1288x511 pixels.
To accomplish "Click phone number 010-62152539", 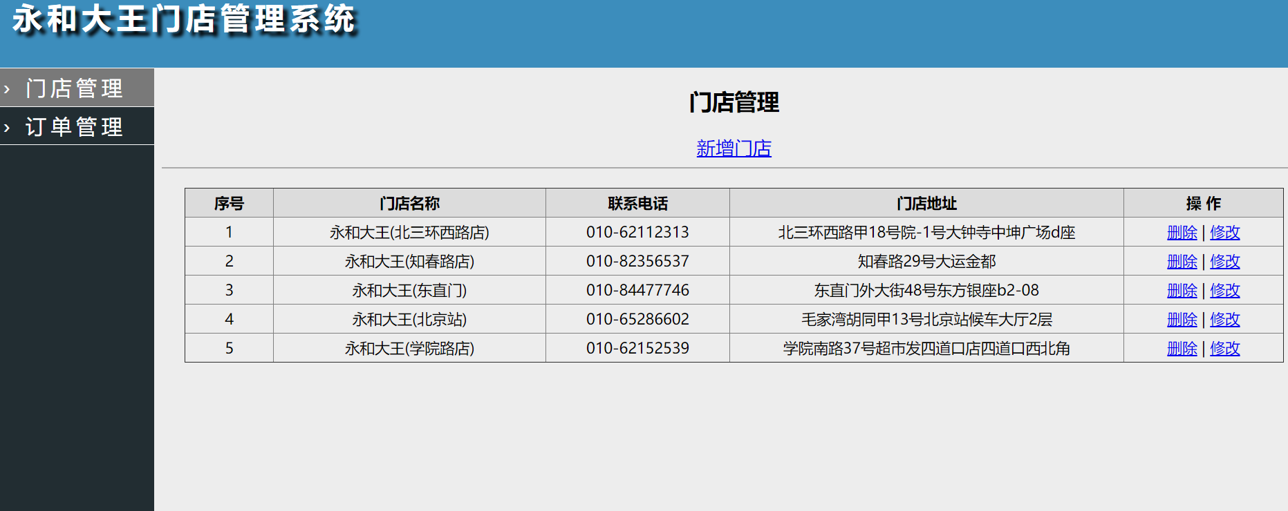I will [x=638, y=348].
